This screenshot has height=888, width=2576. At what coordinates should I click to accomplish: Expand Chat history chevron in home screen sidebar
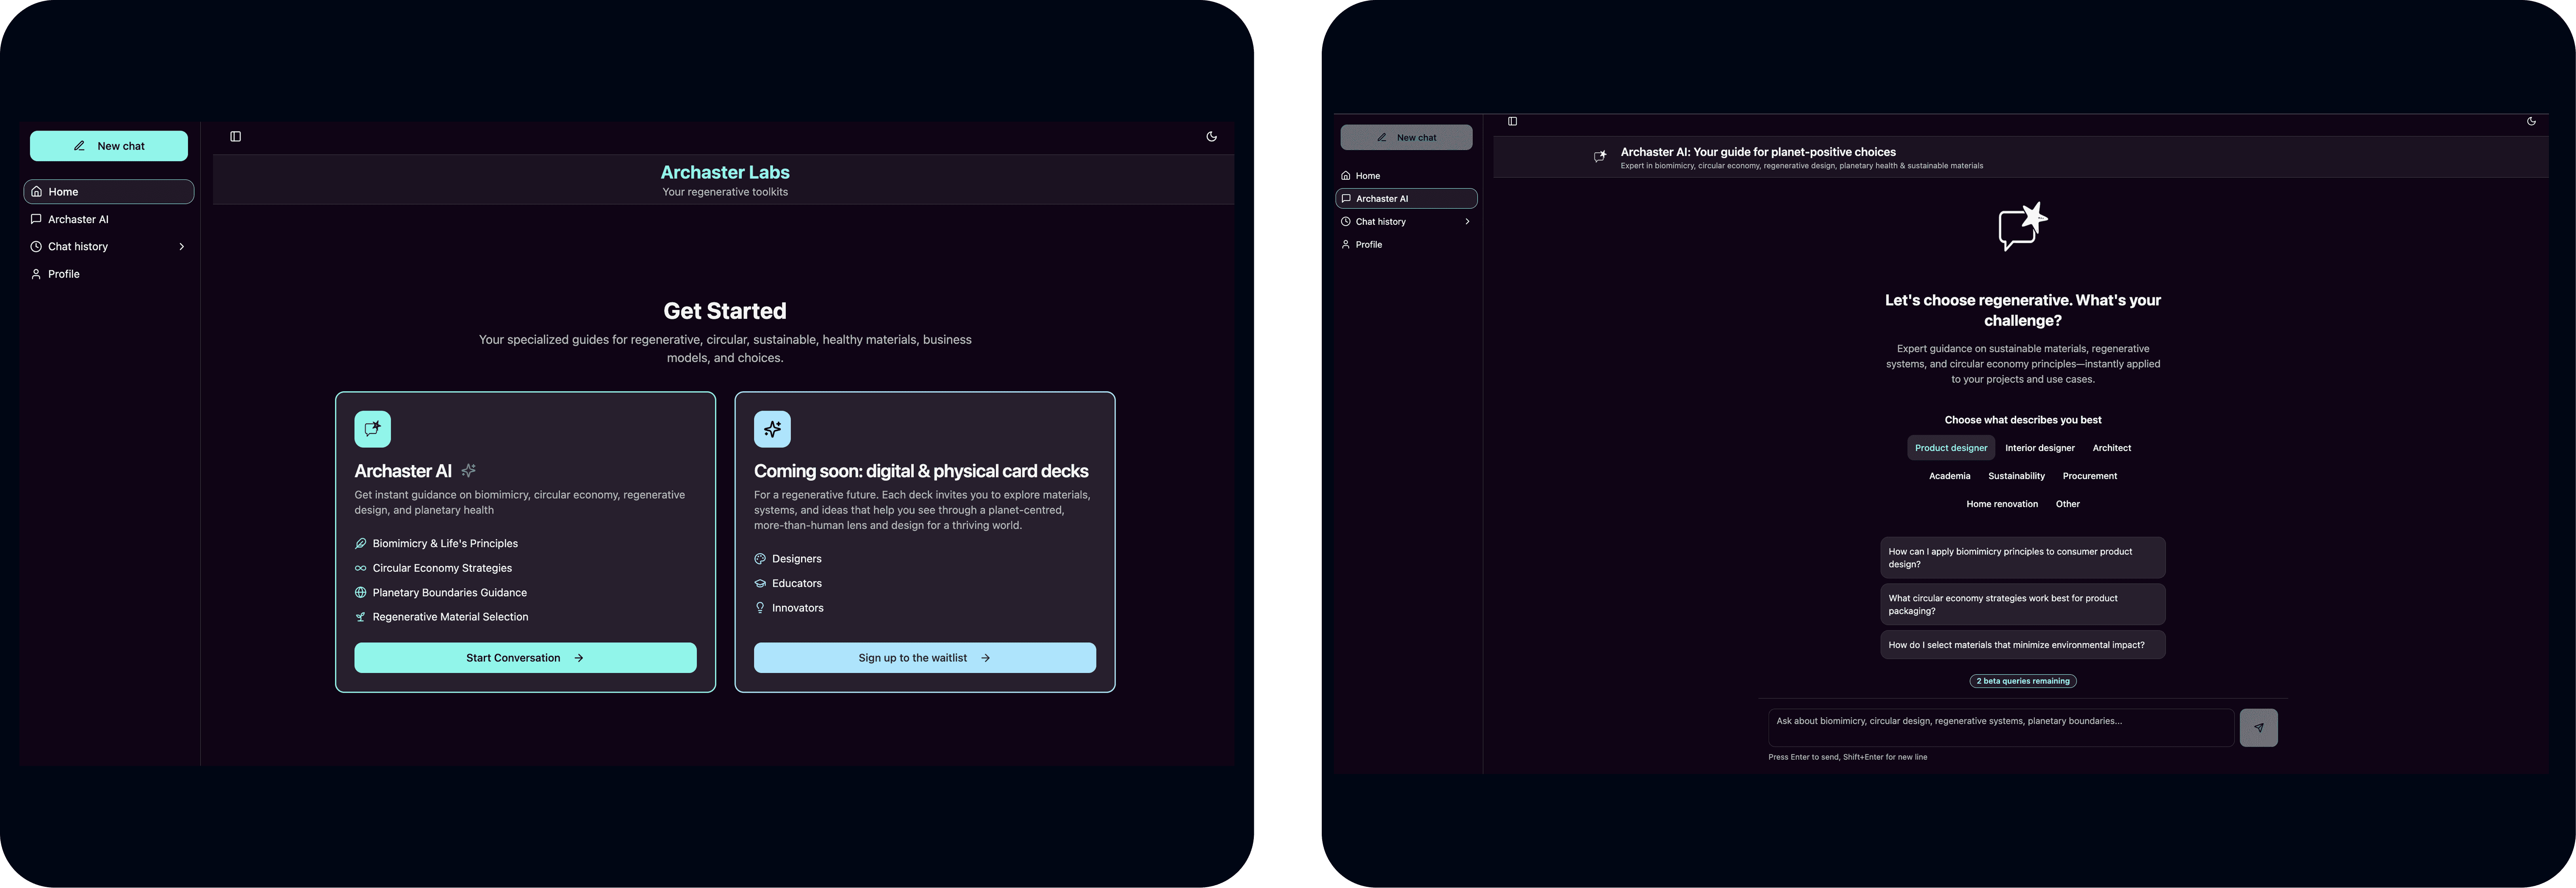181,247
